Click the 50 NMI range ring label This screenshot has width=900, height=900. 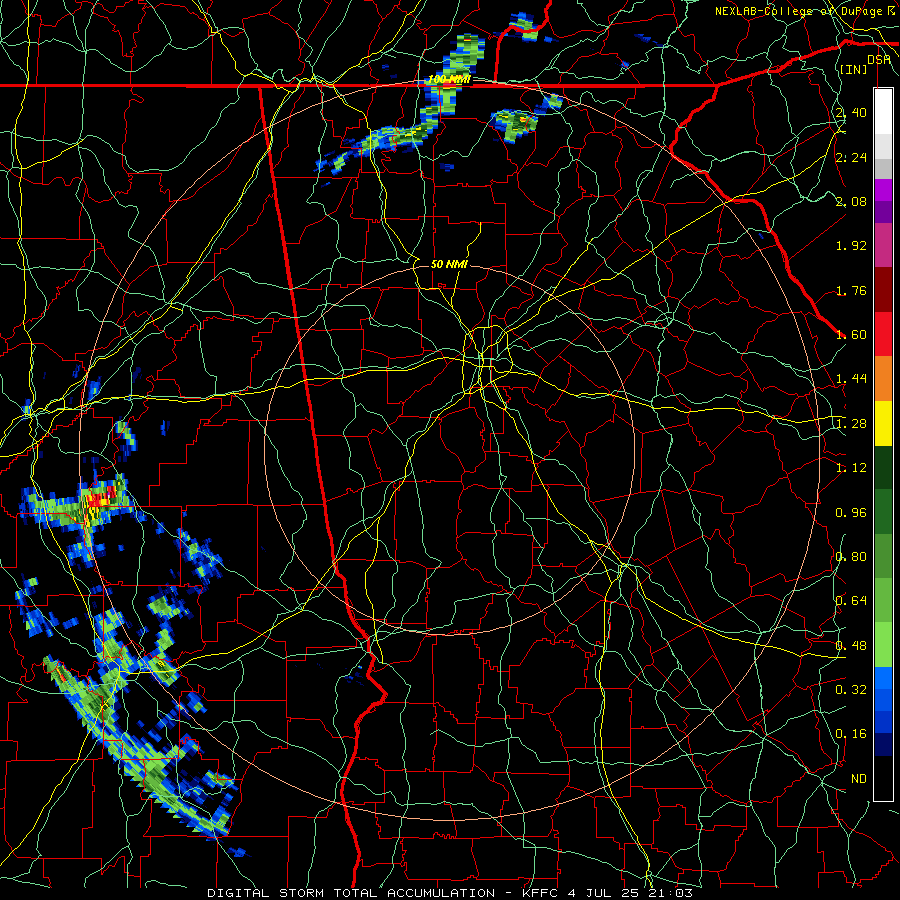click(x=449, y=264)
